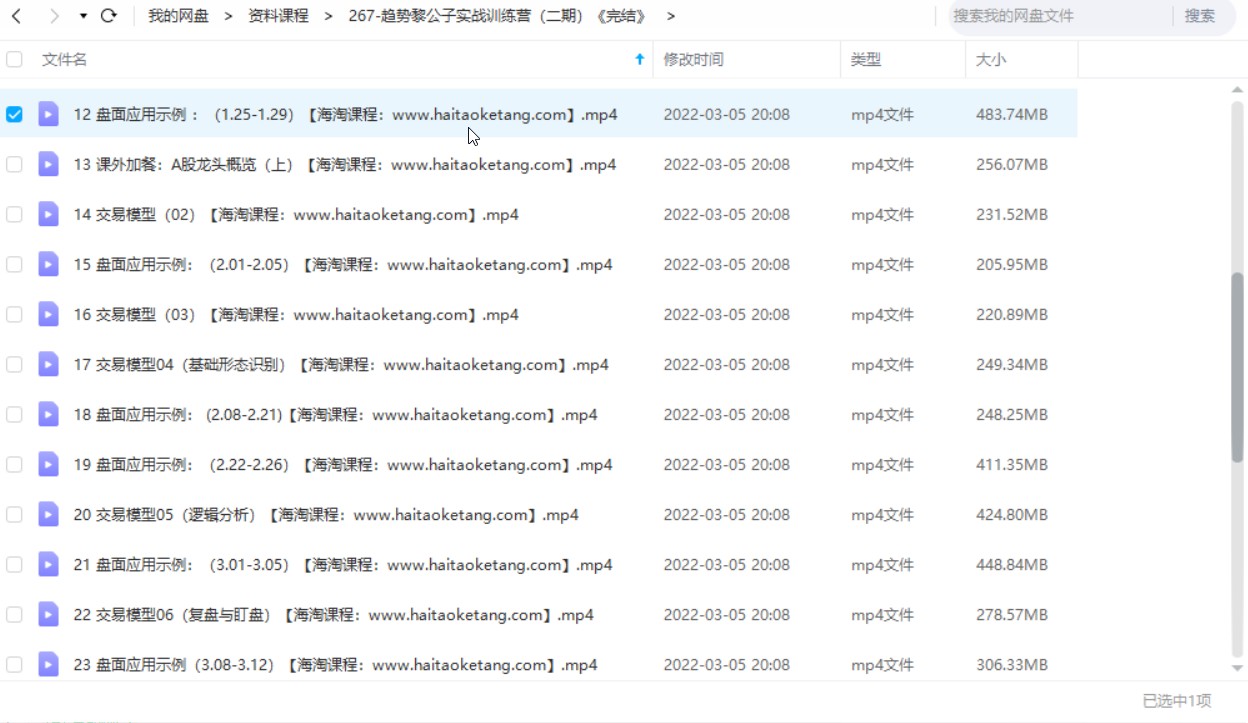
Task: Click video icon of 15 盘面应用示例
Action: point(48,264)
